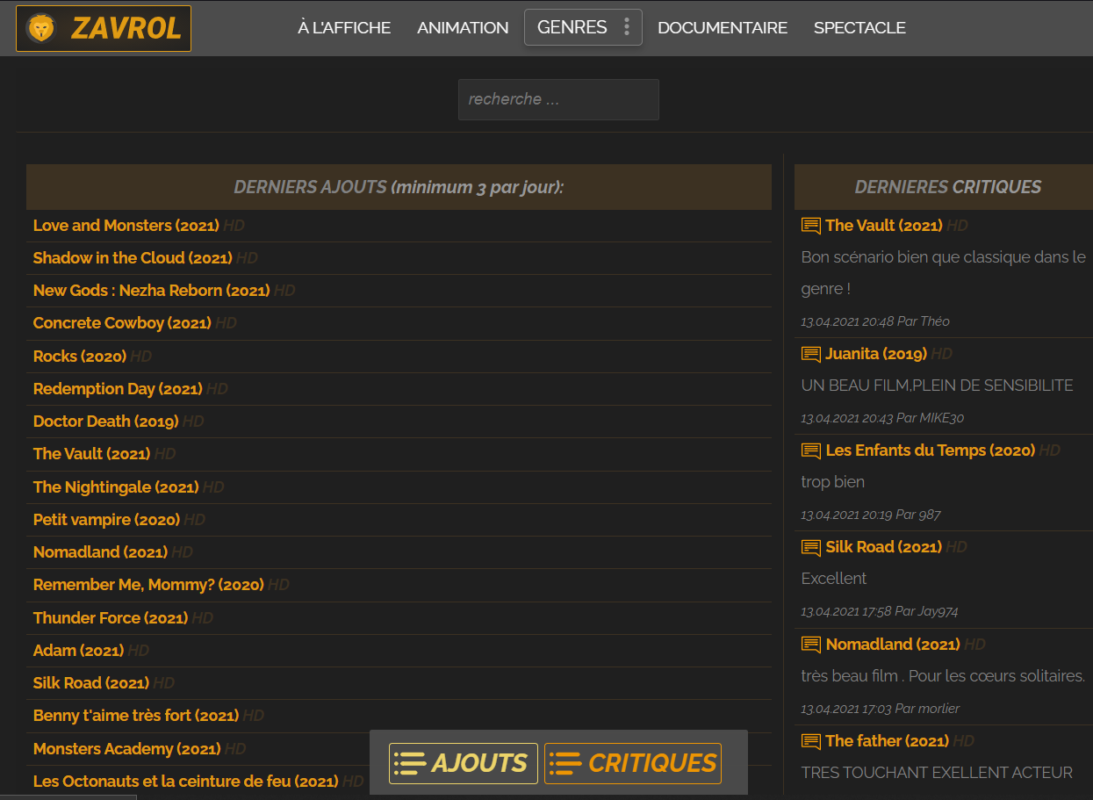Open Nomadland (2021) in additions list
The image size is (1093, 800).
[x=100, y=552]
